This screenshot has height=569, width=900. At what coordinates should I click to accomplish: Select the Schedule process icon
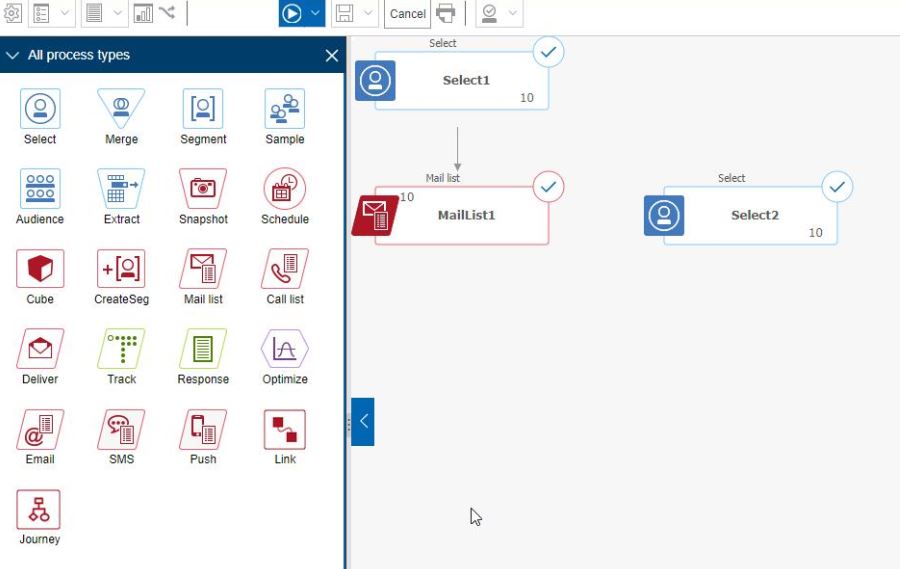click(x=285, y=188)
